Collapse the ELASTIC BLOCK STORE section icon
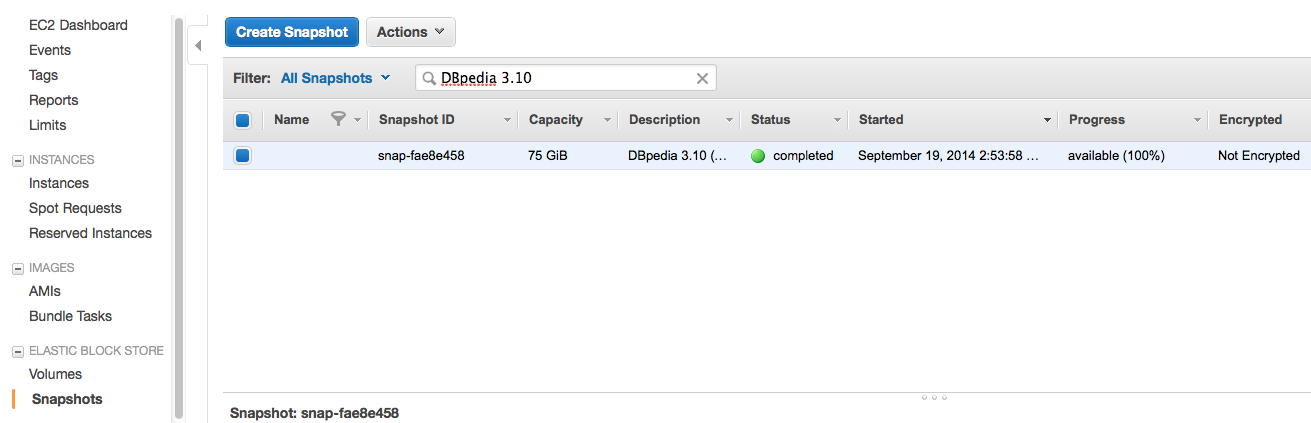 tap(17, 351)
